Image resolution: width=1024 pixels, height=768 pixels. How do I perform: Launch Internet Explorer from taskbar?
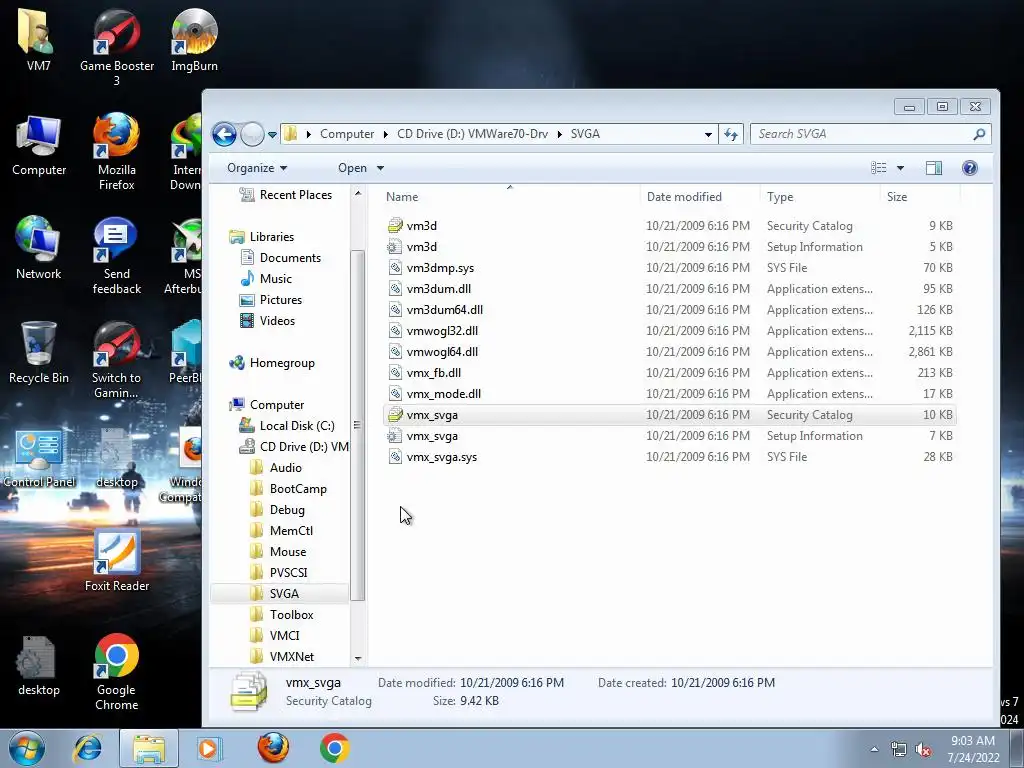(88, 748)
